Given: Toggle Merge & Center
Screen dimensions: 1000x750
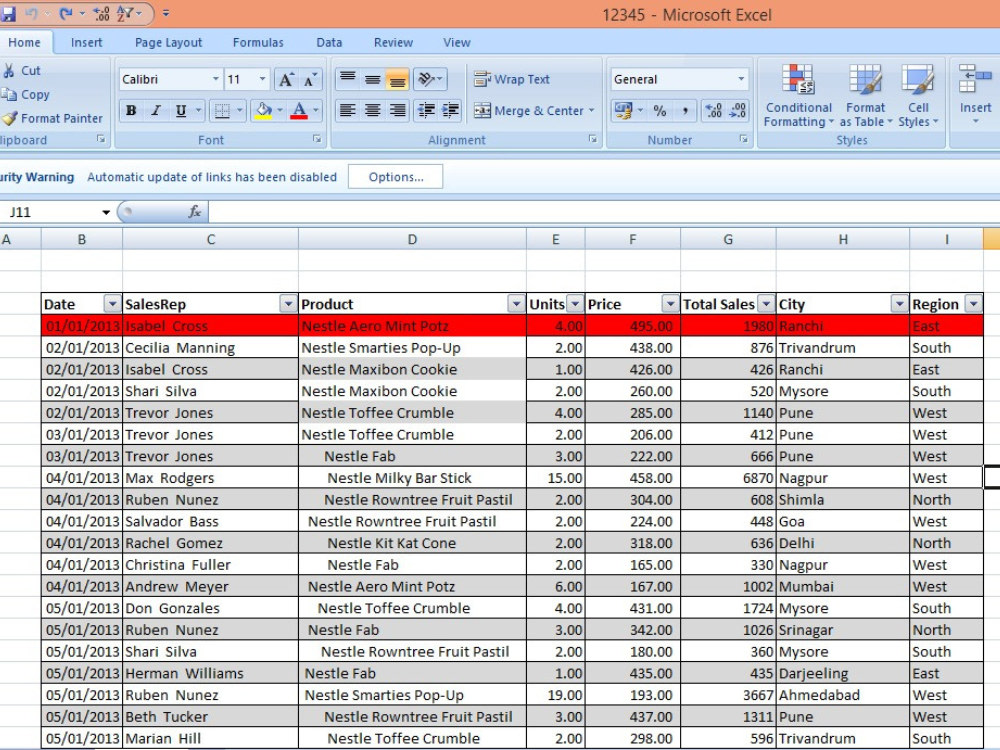Looking at the screenshot, I should (529, 110).
